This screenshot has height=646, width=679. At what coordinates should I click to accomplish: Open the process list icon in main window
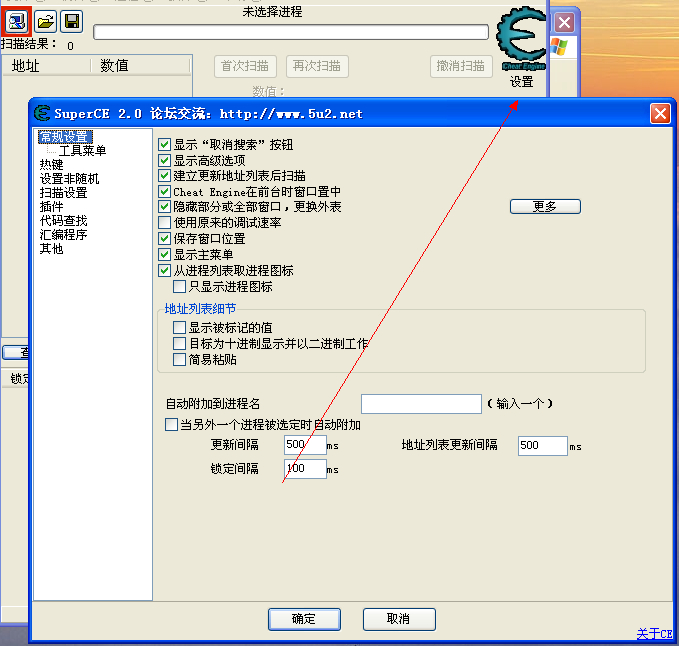16,21
